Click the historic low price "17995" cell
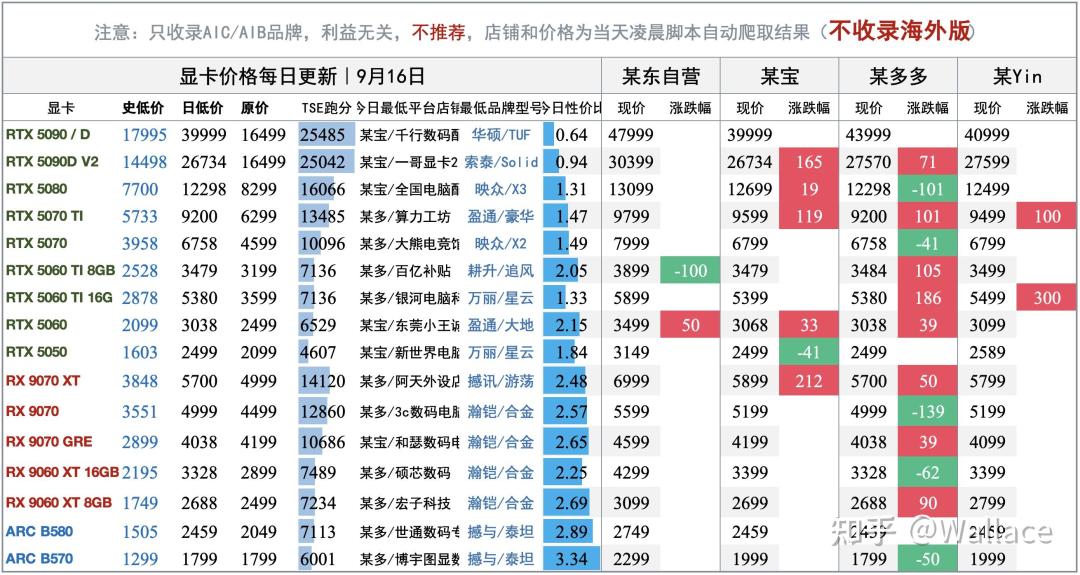 [145, 135]
